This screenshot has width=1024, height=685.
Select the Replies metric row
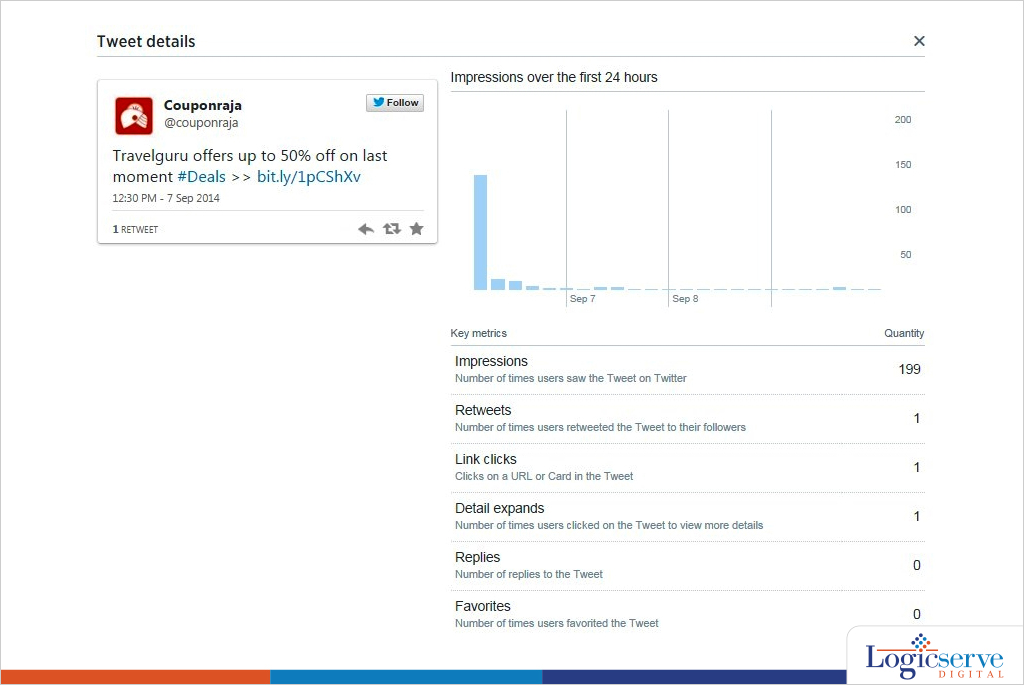point(687,566)
